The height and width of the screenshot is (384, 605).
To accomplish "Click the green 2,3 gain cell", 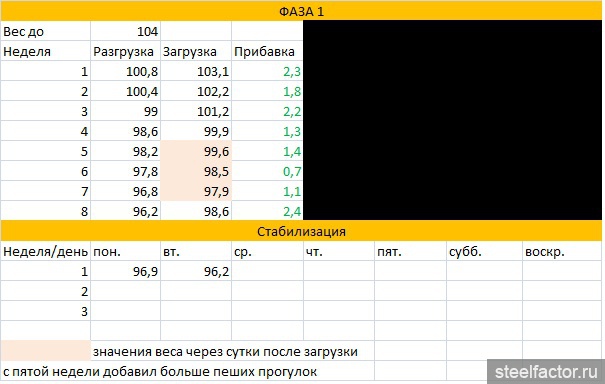I will click(x=267, y=71).
